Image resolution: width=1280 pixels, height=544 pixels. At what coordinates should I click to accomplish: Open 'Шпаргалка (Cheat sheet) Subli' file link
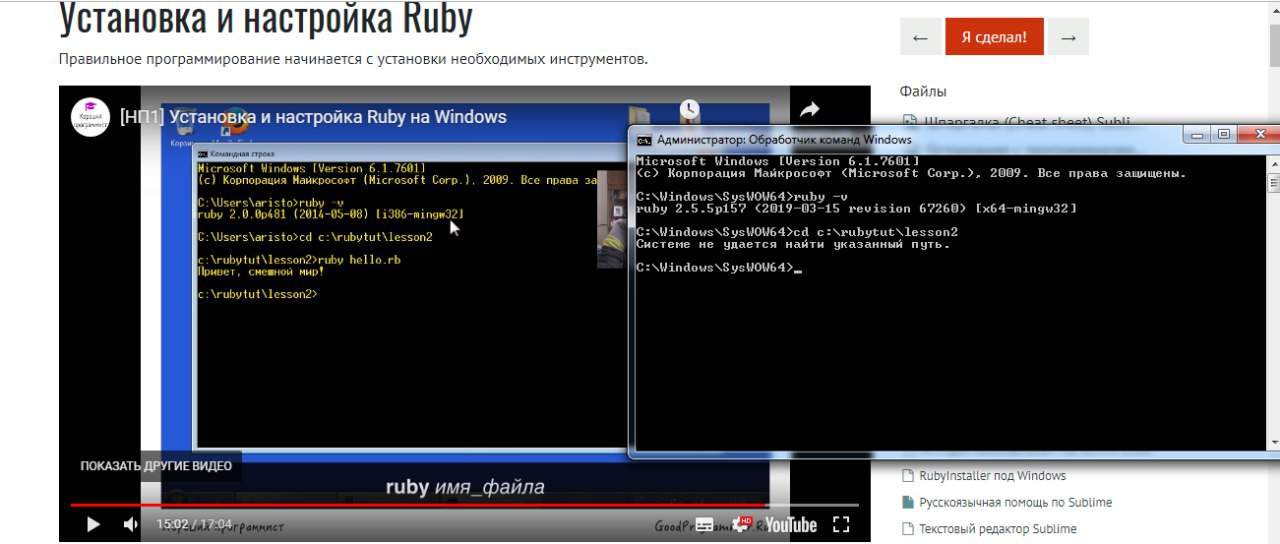pyautogui.click(x=1025, y=122)
